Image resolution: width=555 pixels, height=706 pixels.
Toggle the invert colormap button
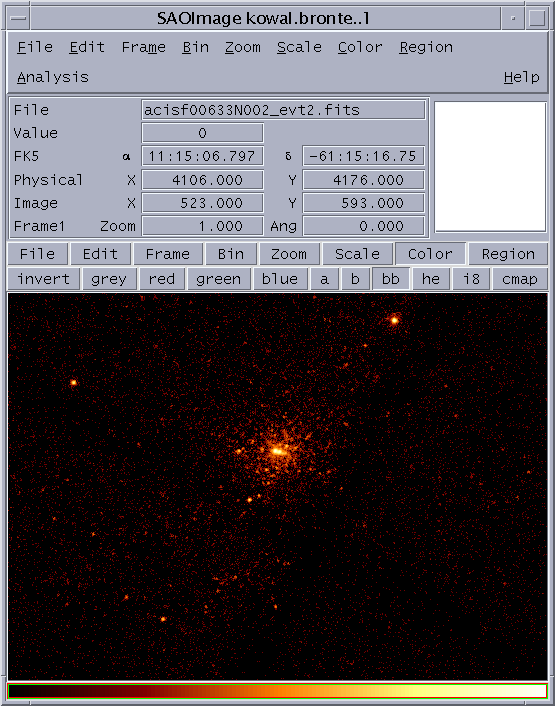pyautogui.click(x=44, y=279)
